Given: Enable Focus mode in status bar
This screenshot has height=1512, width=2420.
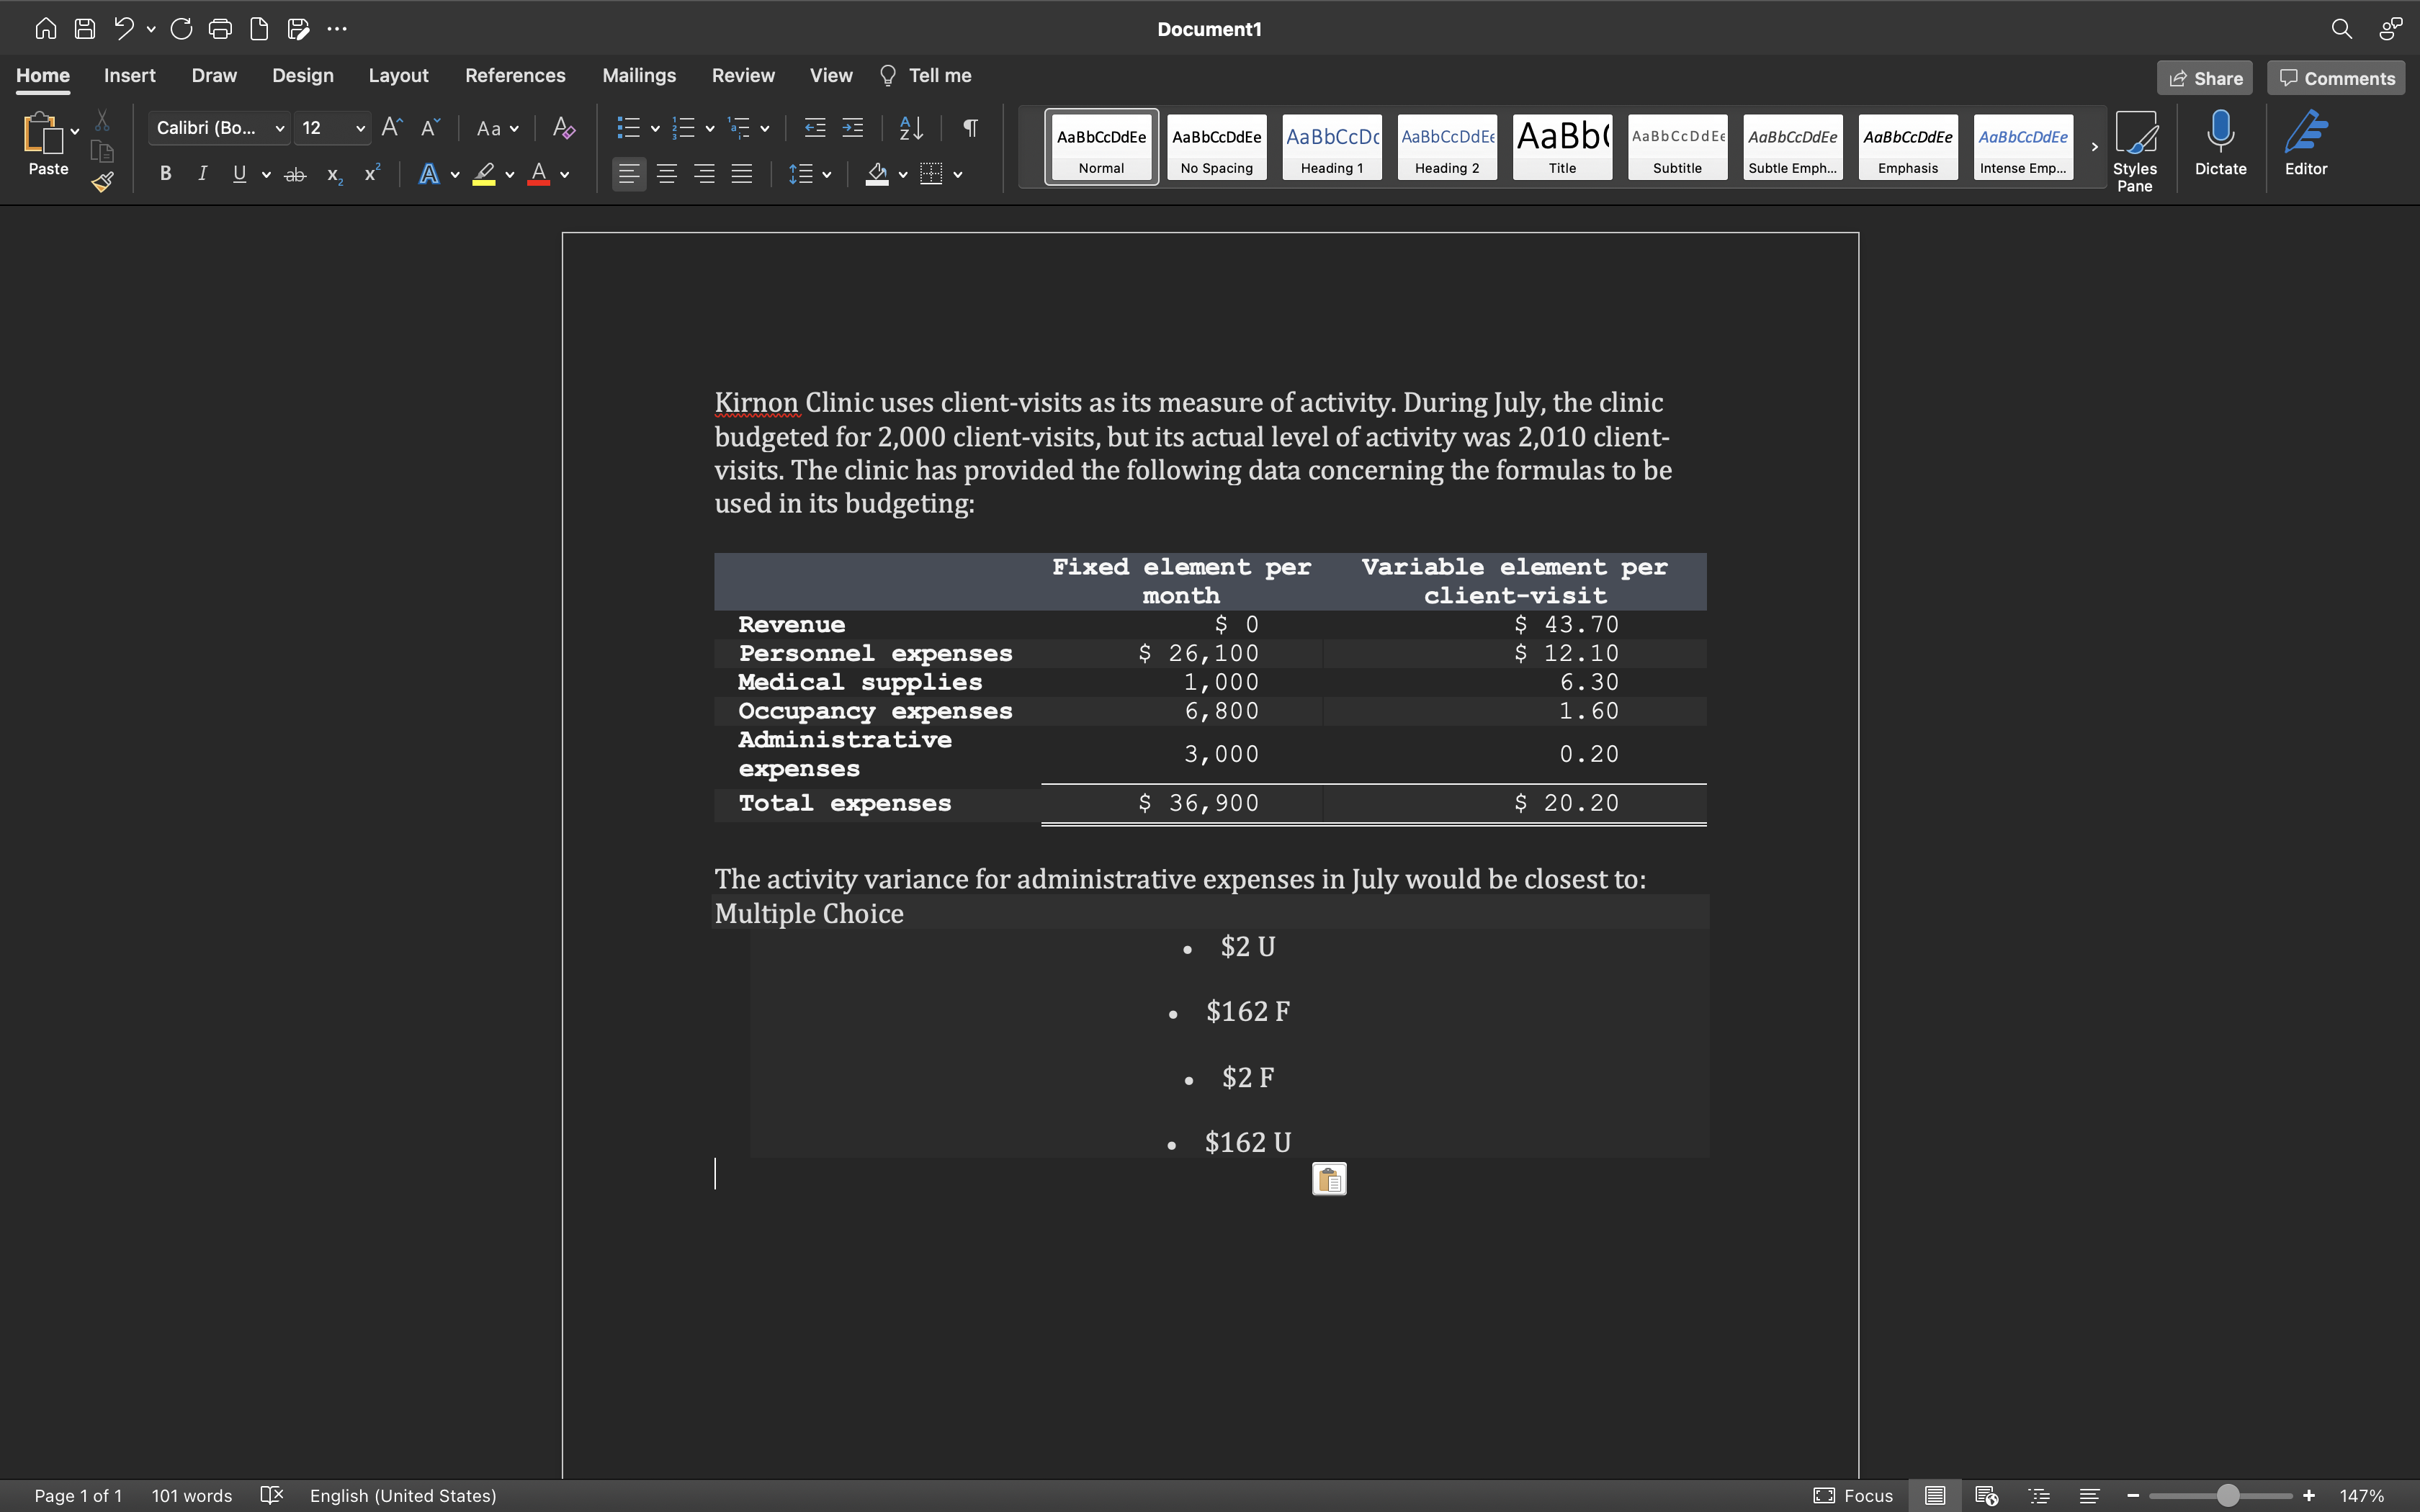Looking at the screenshot, I should (1853, 1495).
